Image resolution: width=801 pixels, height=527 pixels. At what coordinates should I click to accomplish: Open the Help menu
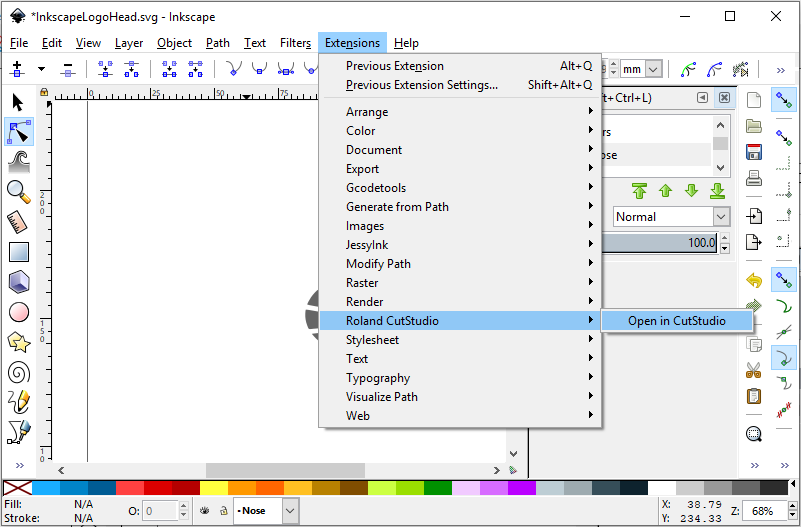pos(406,43)
